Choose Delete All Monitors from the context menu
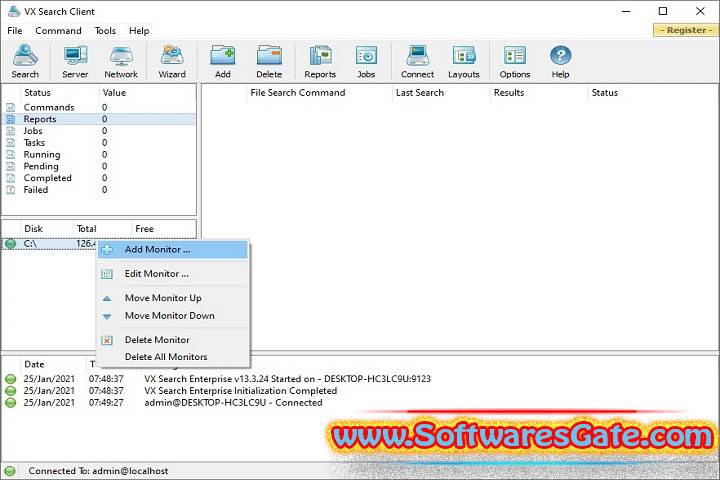Screen dimensions: 720x480 173,356
